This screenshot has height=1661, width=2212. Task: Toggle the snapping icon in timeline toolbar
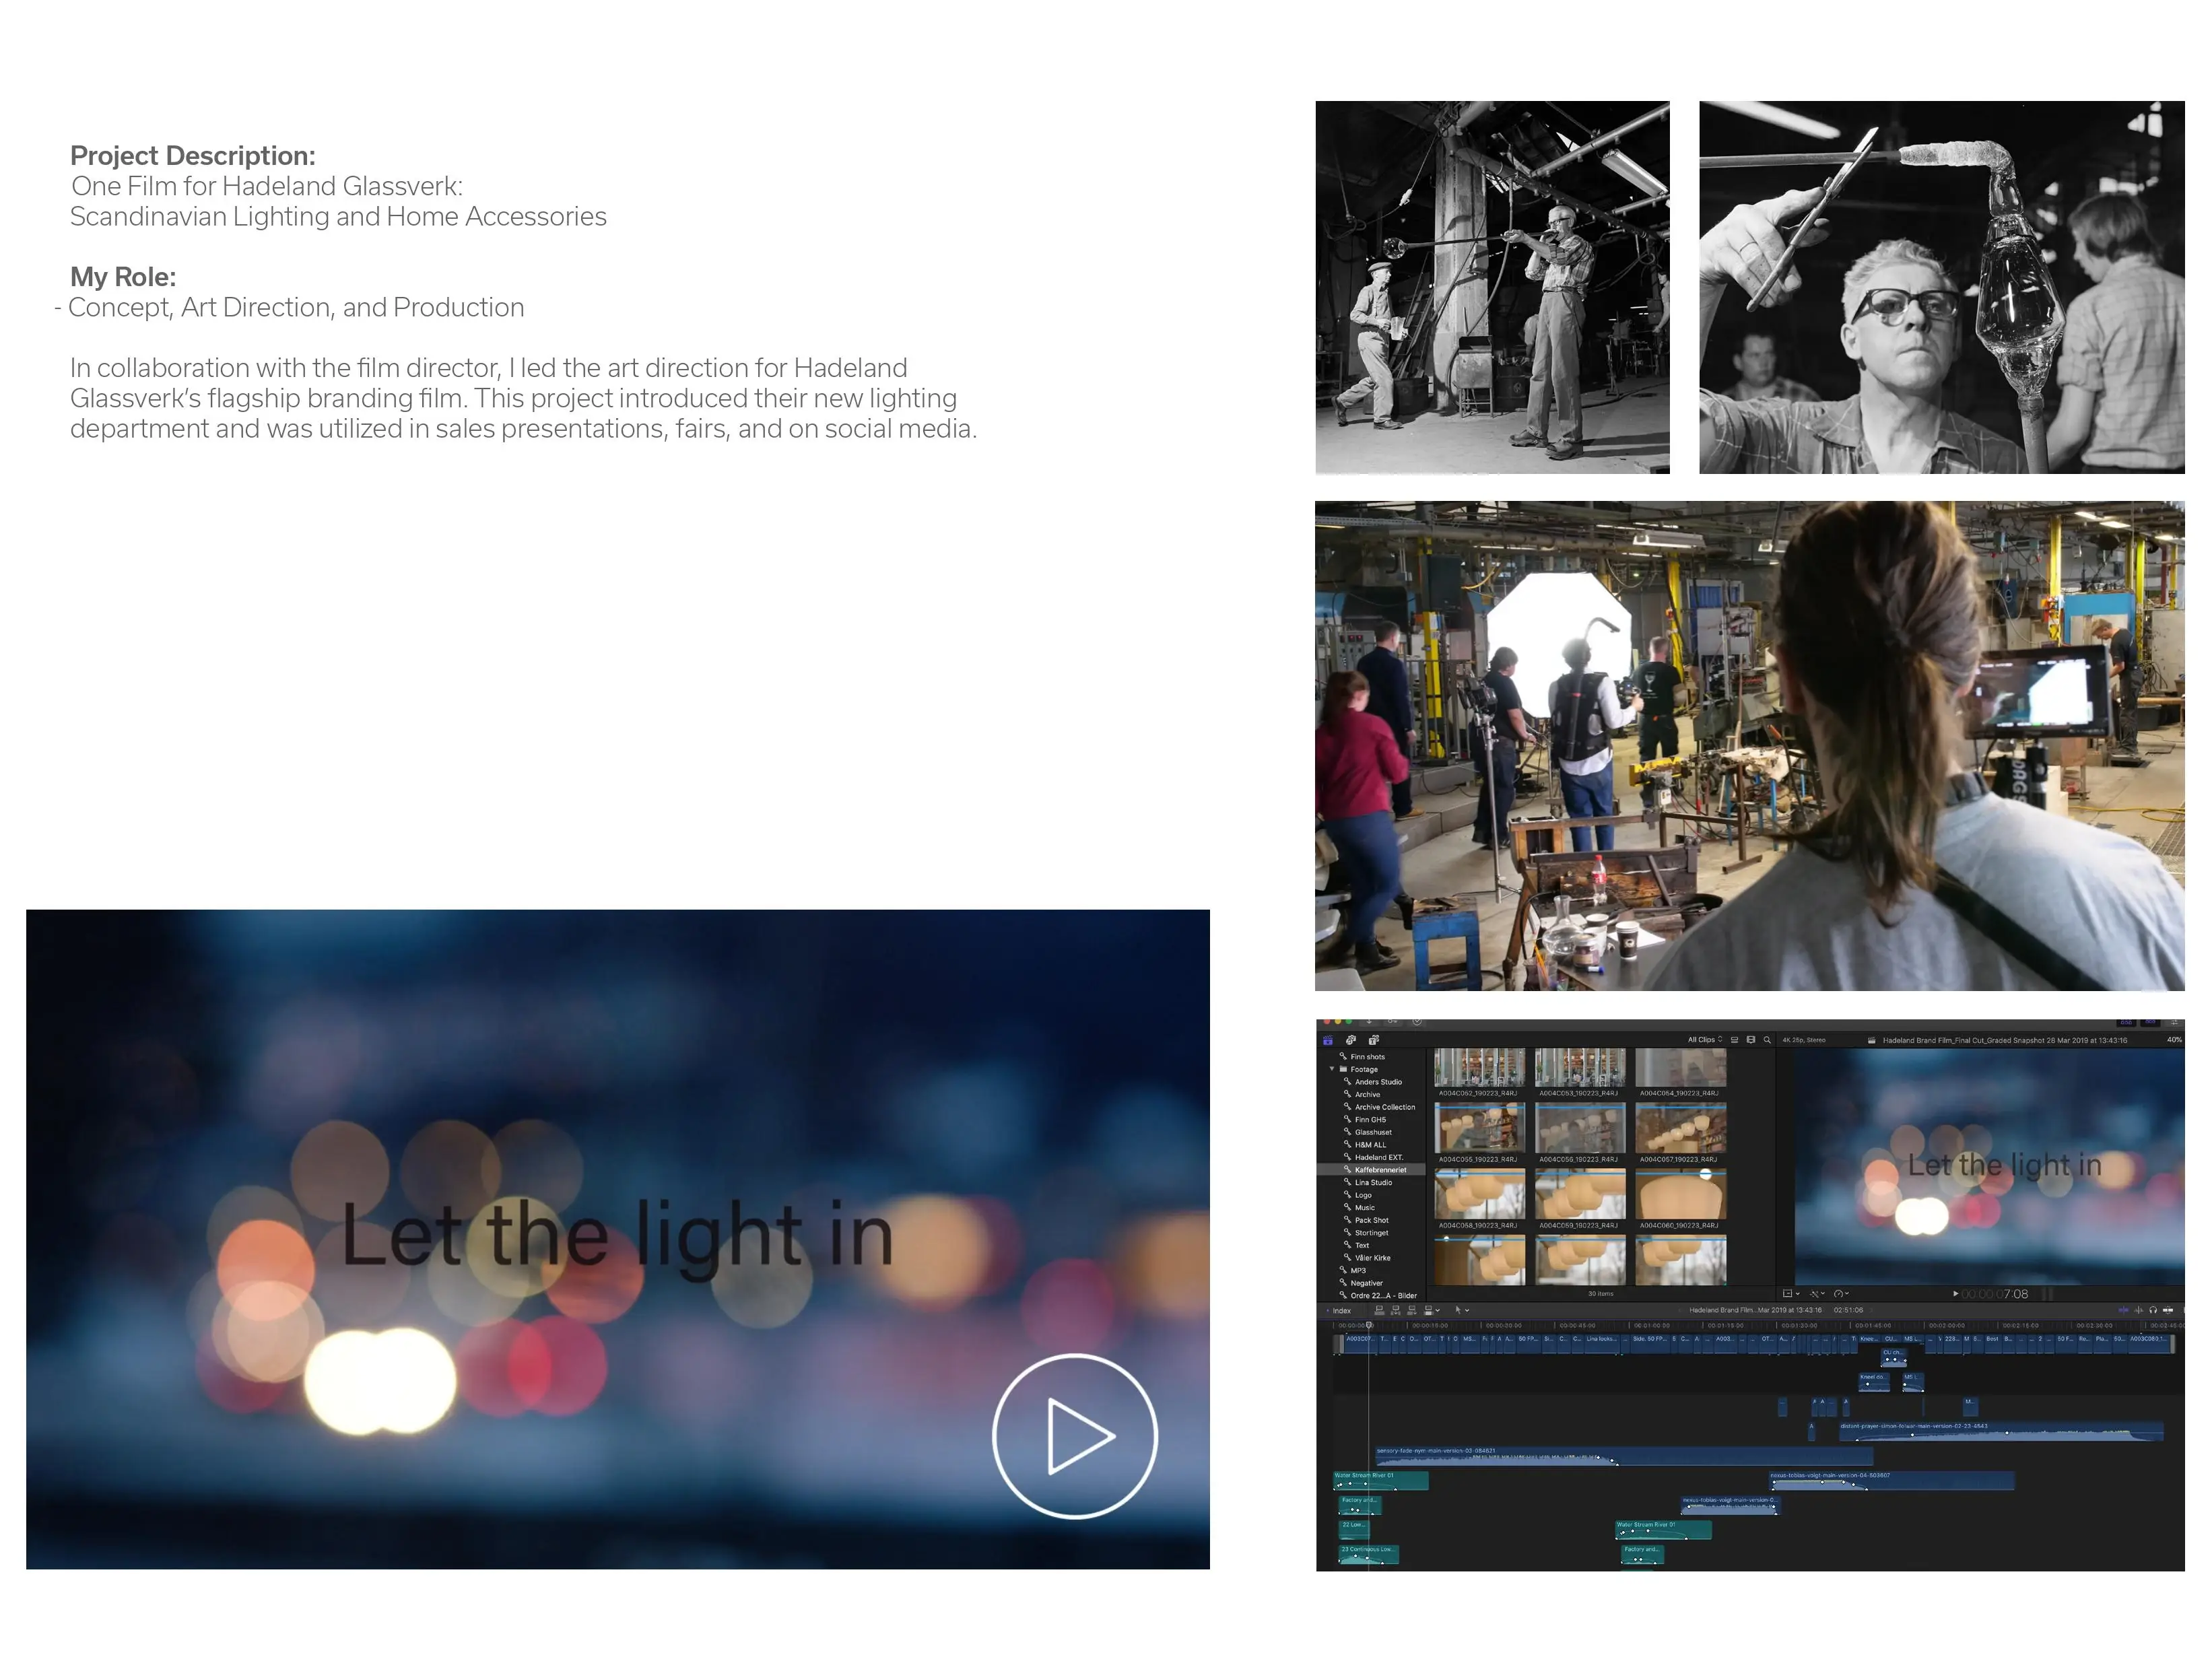2168,1310
